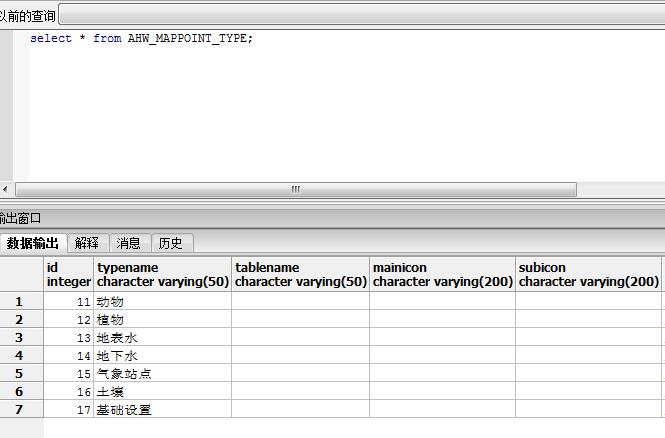Click the mainicon column header
Image resolution: width=665 pixels, height=438 pixels.
[442, 274]
